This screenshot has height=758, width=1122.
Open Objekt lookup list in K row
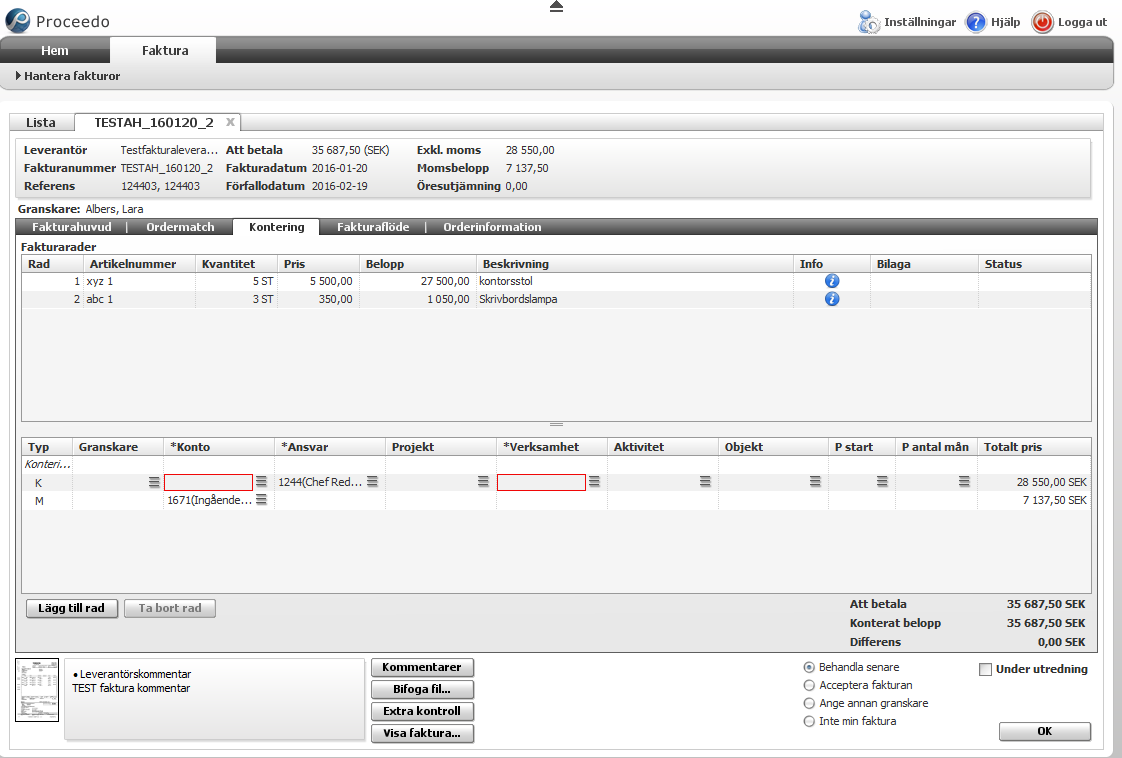(815, 482)
